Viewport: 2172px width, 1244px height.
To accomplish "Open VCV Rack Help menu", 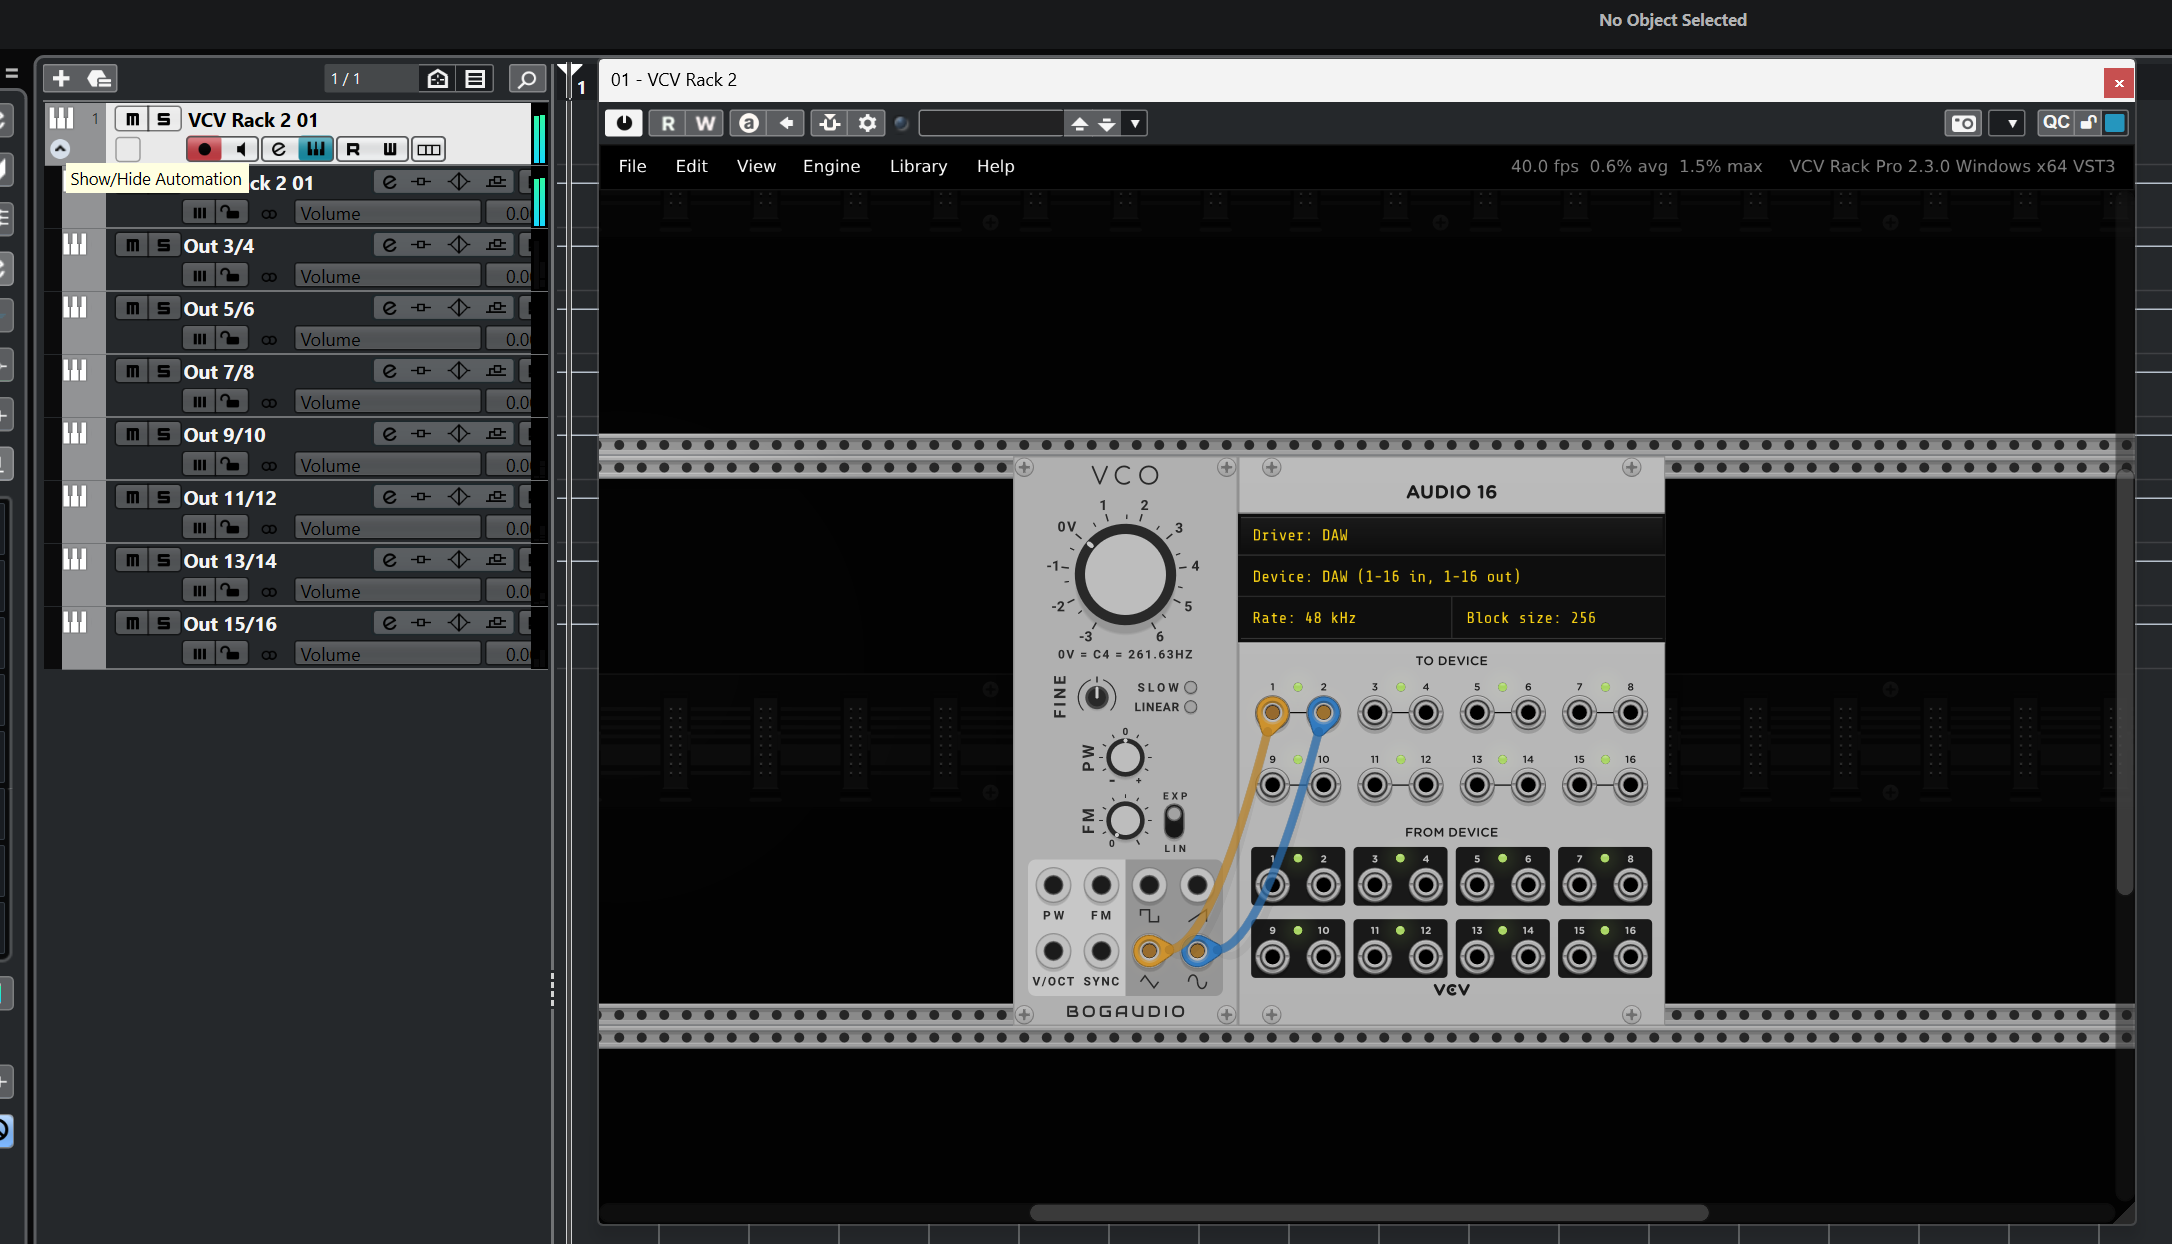I will coord(995,166).
